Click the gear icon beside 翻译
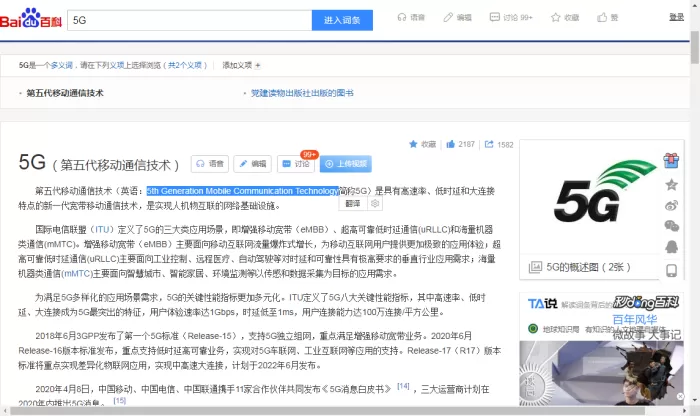 (x=375, y=204)
